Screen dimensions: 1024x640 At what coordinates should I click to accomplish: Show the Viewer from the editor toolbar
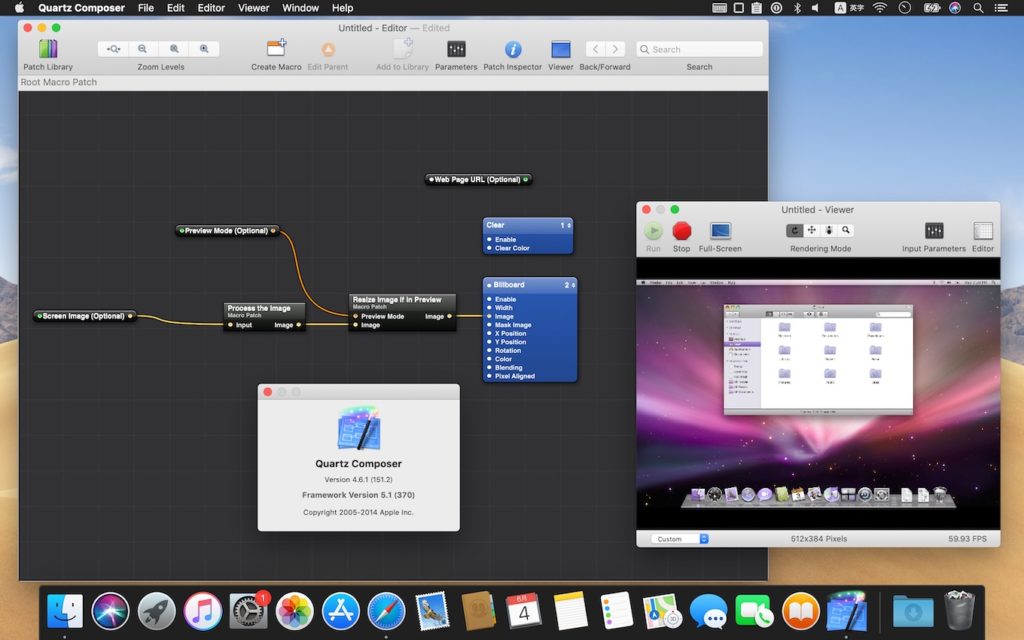pyautogui.click(x=559, y=48)
